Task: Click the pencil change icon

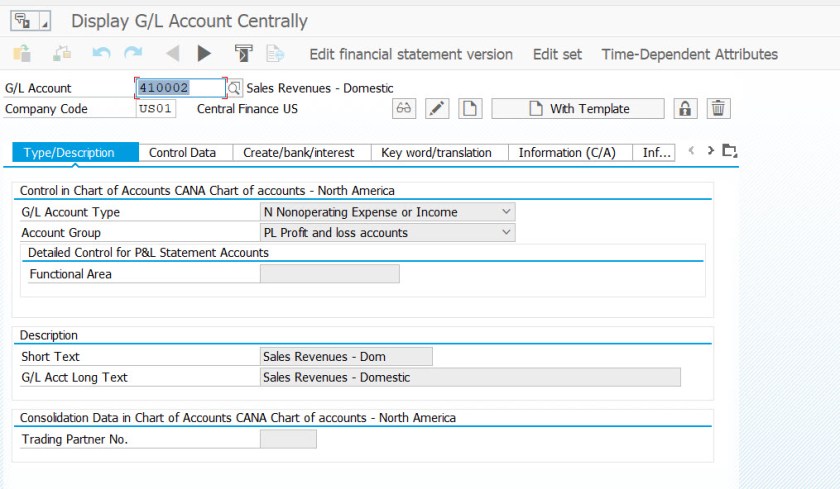Action: pos(437,109)
